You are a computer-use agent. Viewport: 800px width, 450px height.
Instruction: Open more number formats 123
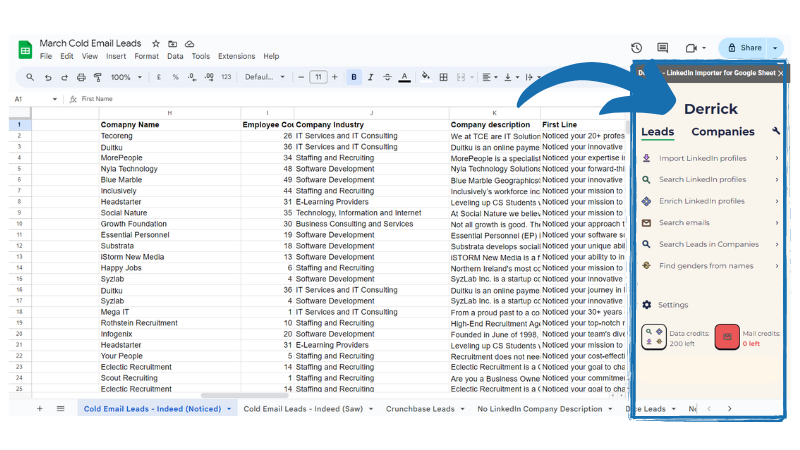(226, 77)
